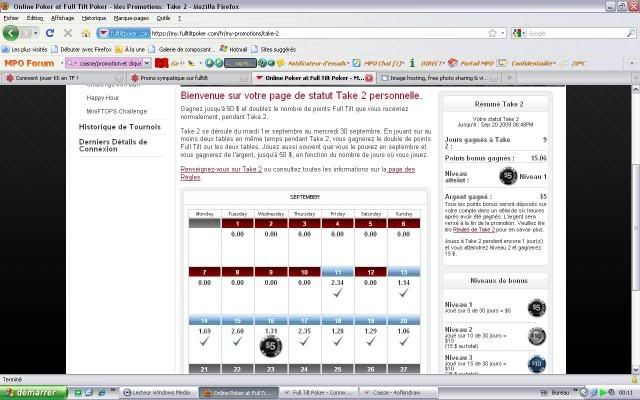This screenshot has width=640, height=400.
Task: Click the checkmark under September 14
Action: click(x=204, y=341)
